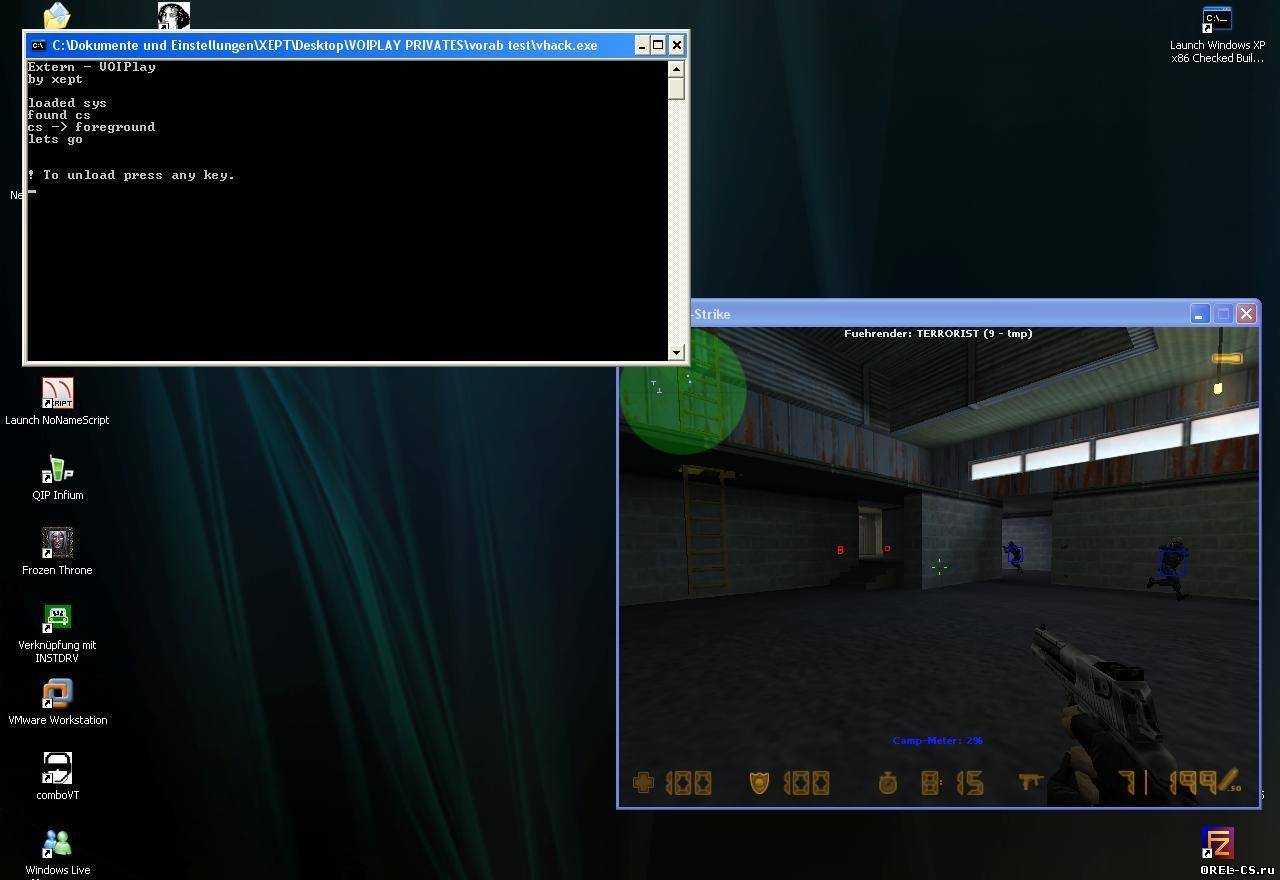Click the yellow ladder on the game wall

point(707,530)
